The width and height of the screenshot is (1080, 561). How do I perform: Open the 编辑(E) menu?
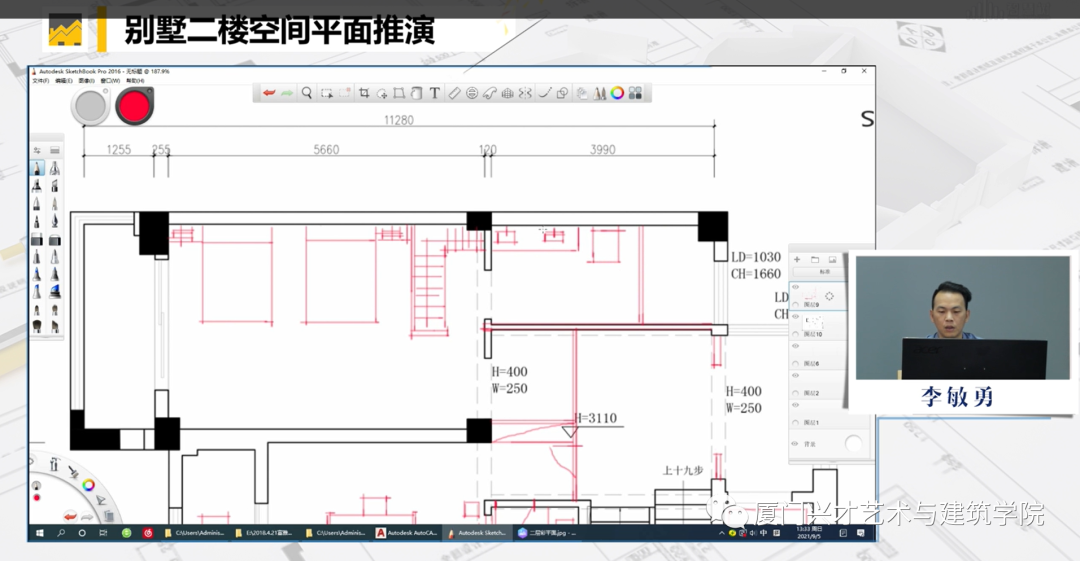(63, 81)
